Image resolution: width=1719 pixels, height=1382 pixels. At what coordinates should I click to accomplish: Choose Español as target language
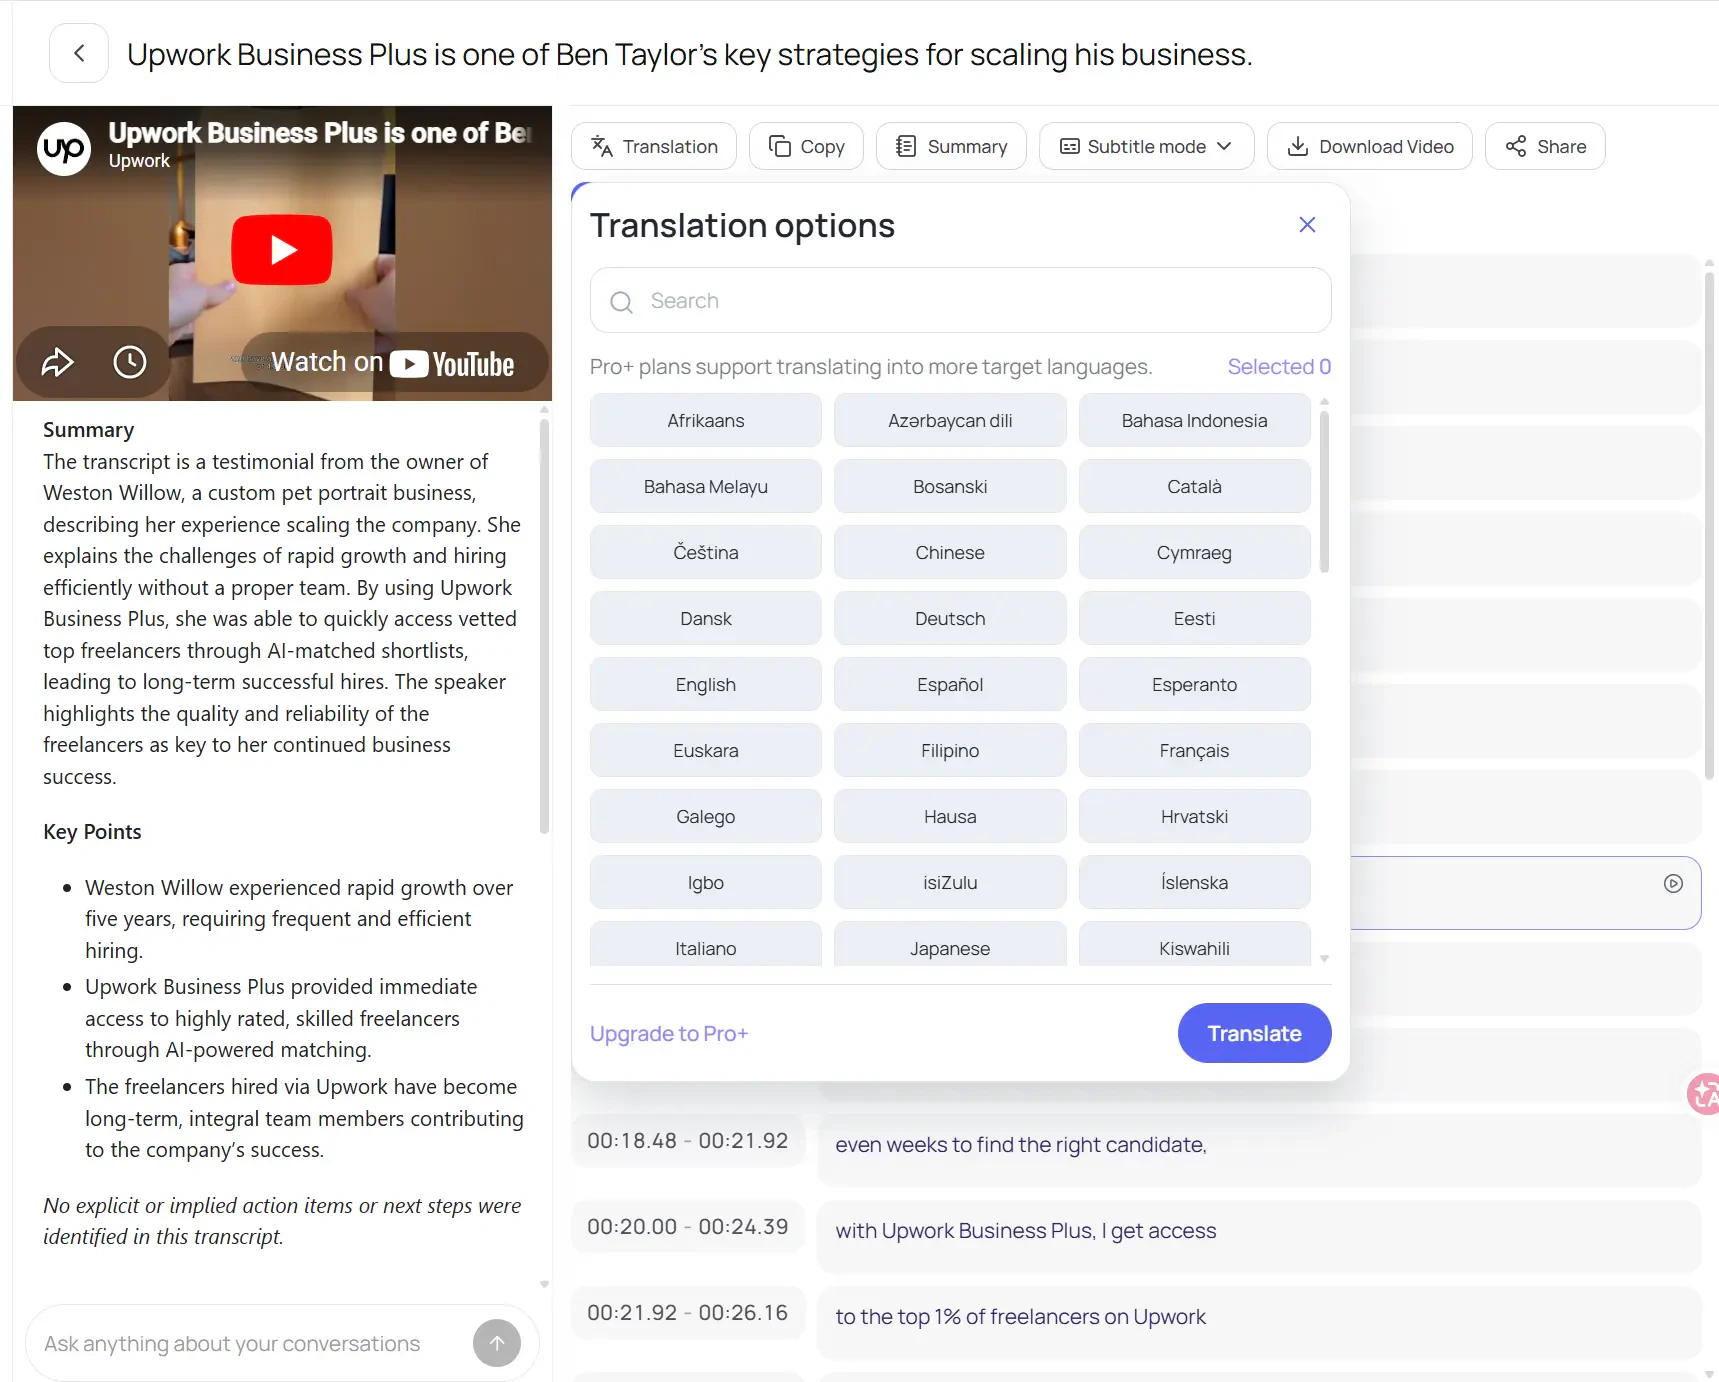[x=950, y=684]
